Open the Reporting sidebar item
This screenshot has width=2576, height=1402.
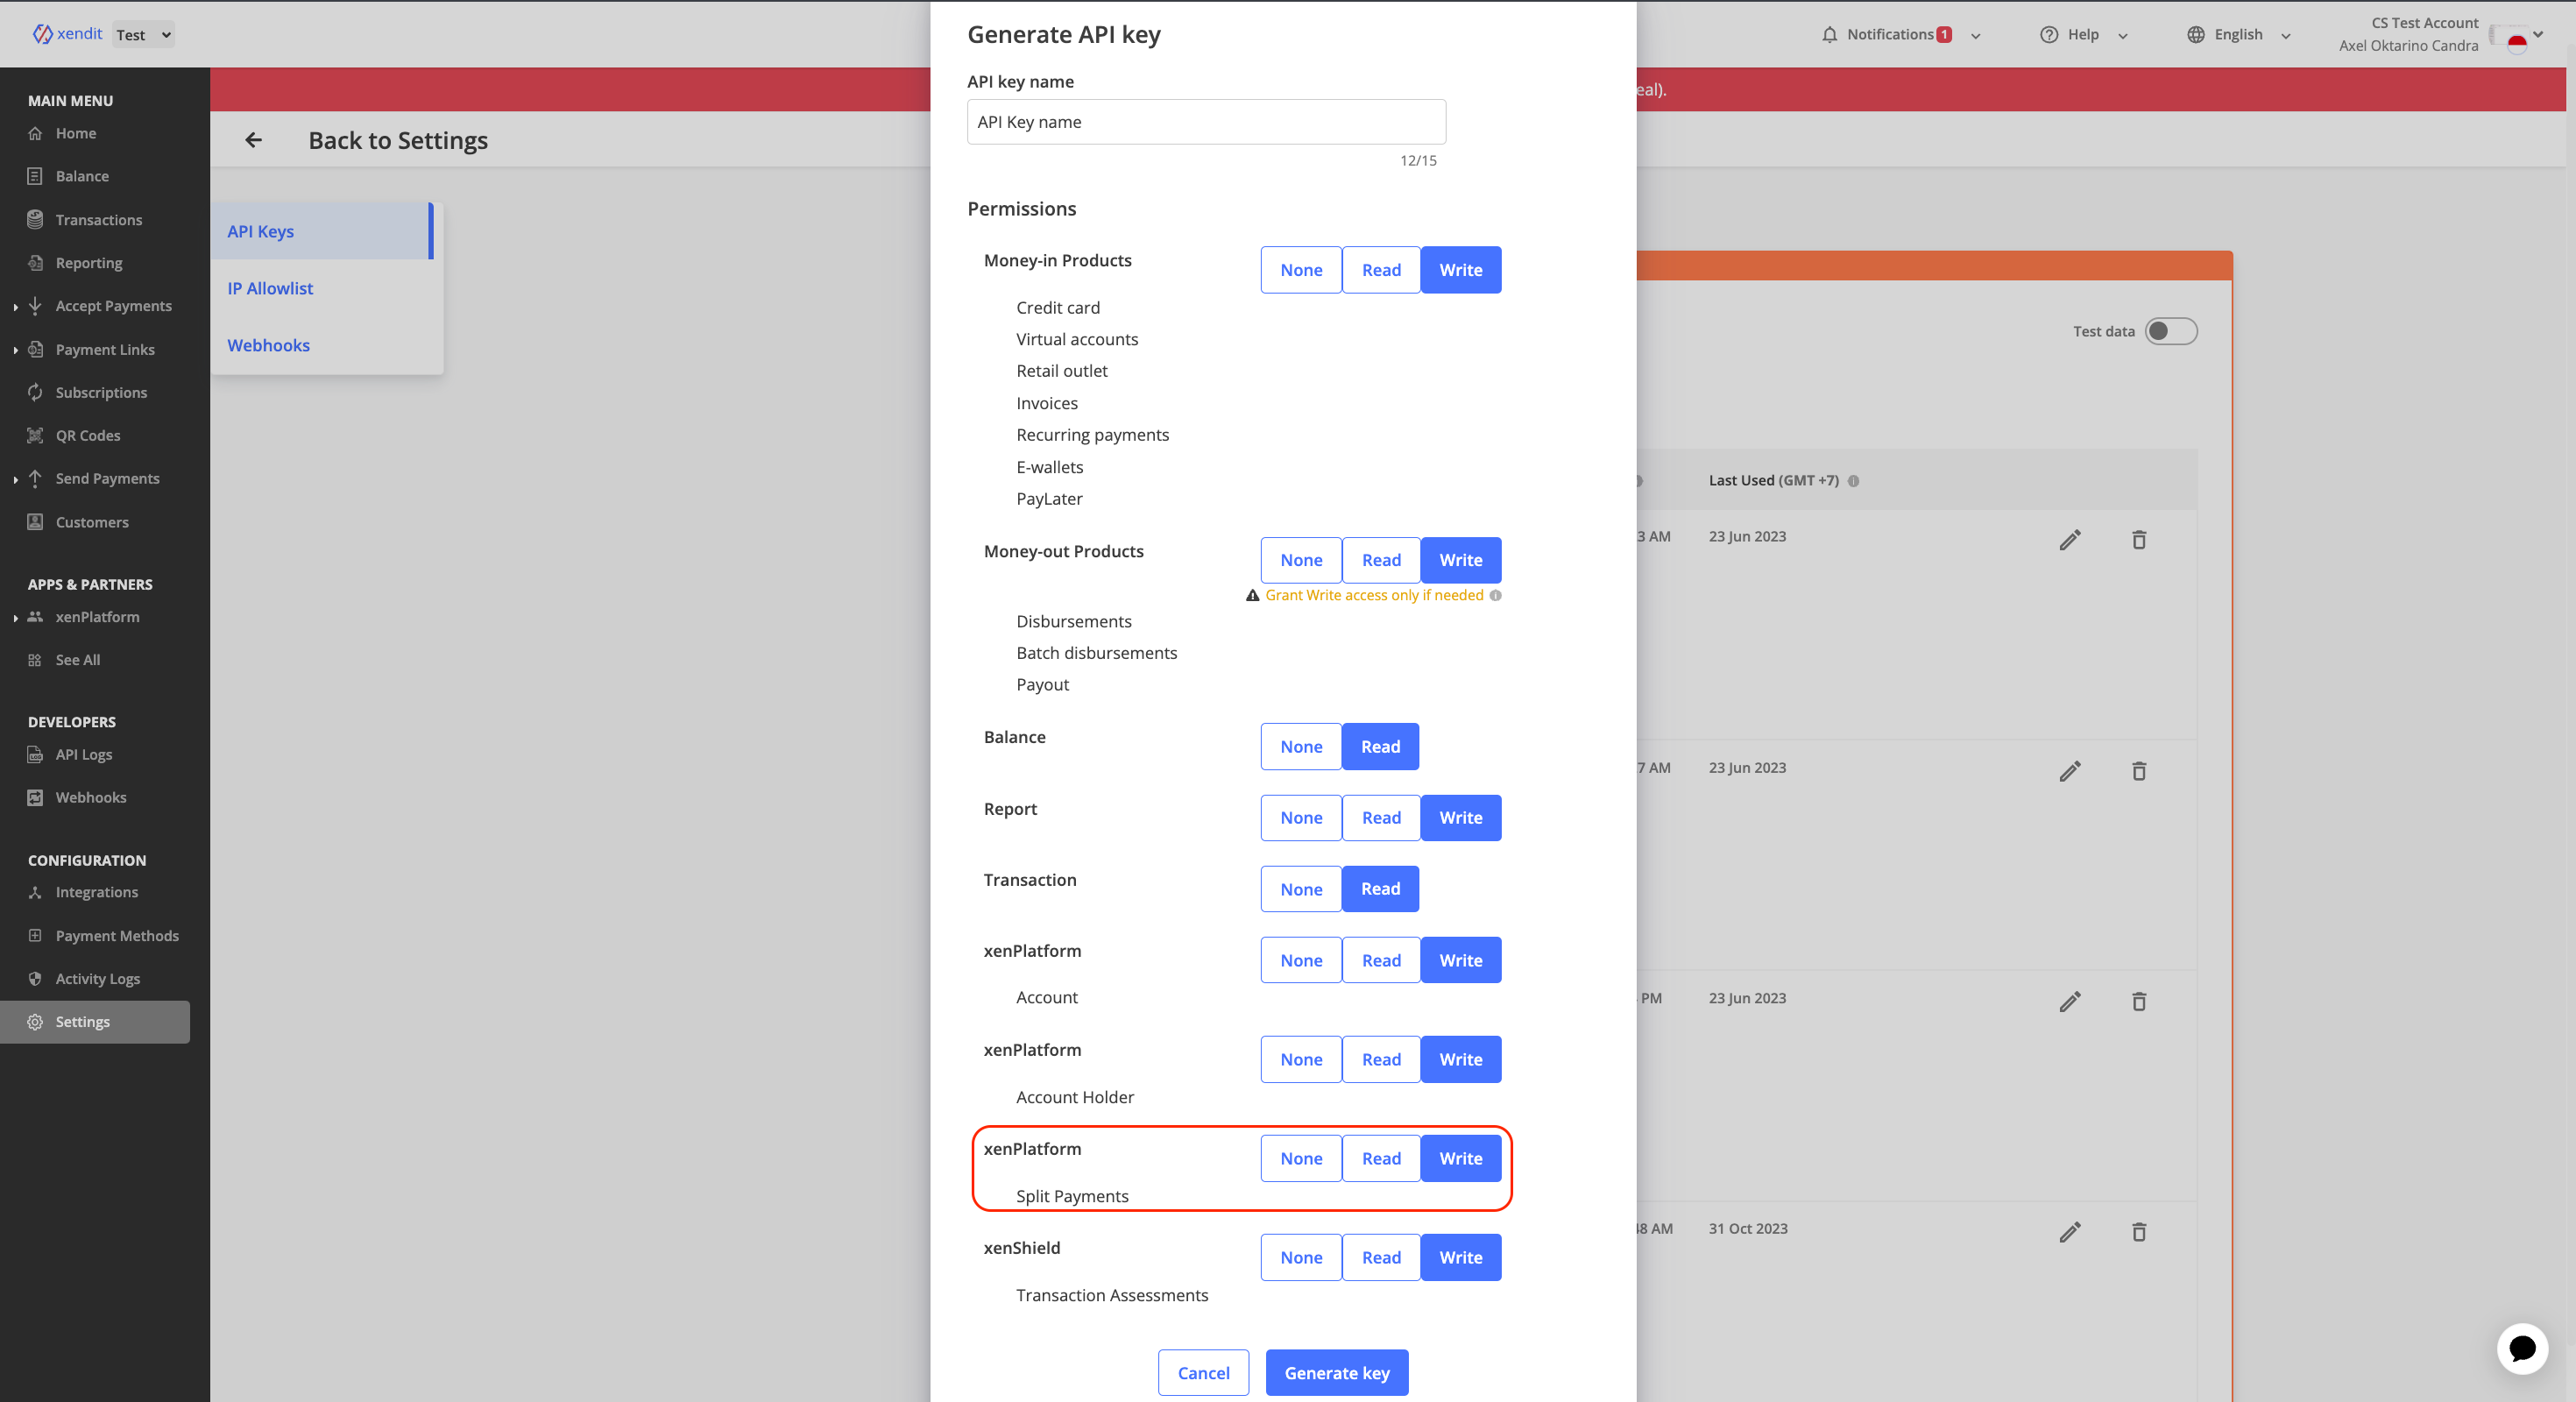click(x=88, y=263)
